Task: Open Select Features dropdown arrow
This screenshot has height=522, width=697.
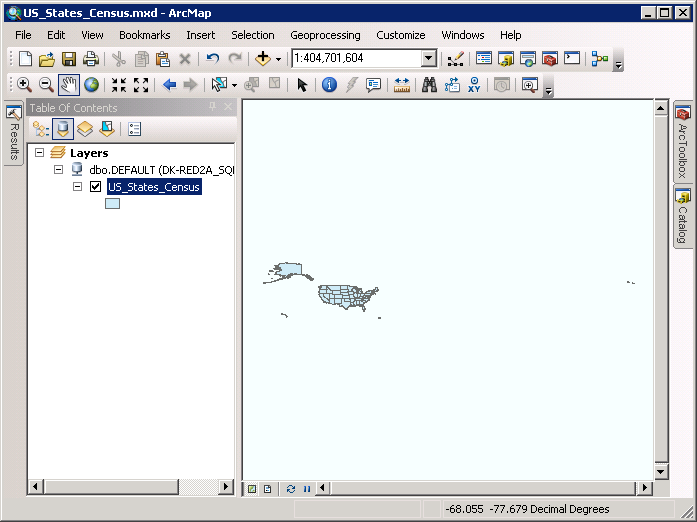Action: 234,85
